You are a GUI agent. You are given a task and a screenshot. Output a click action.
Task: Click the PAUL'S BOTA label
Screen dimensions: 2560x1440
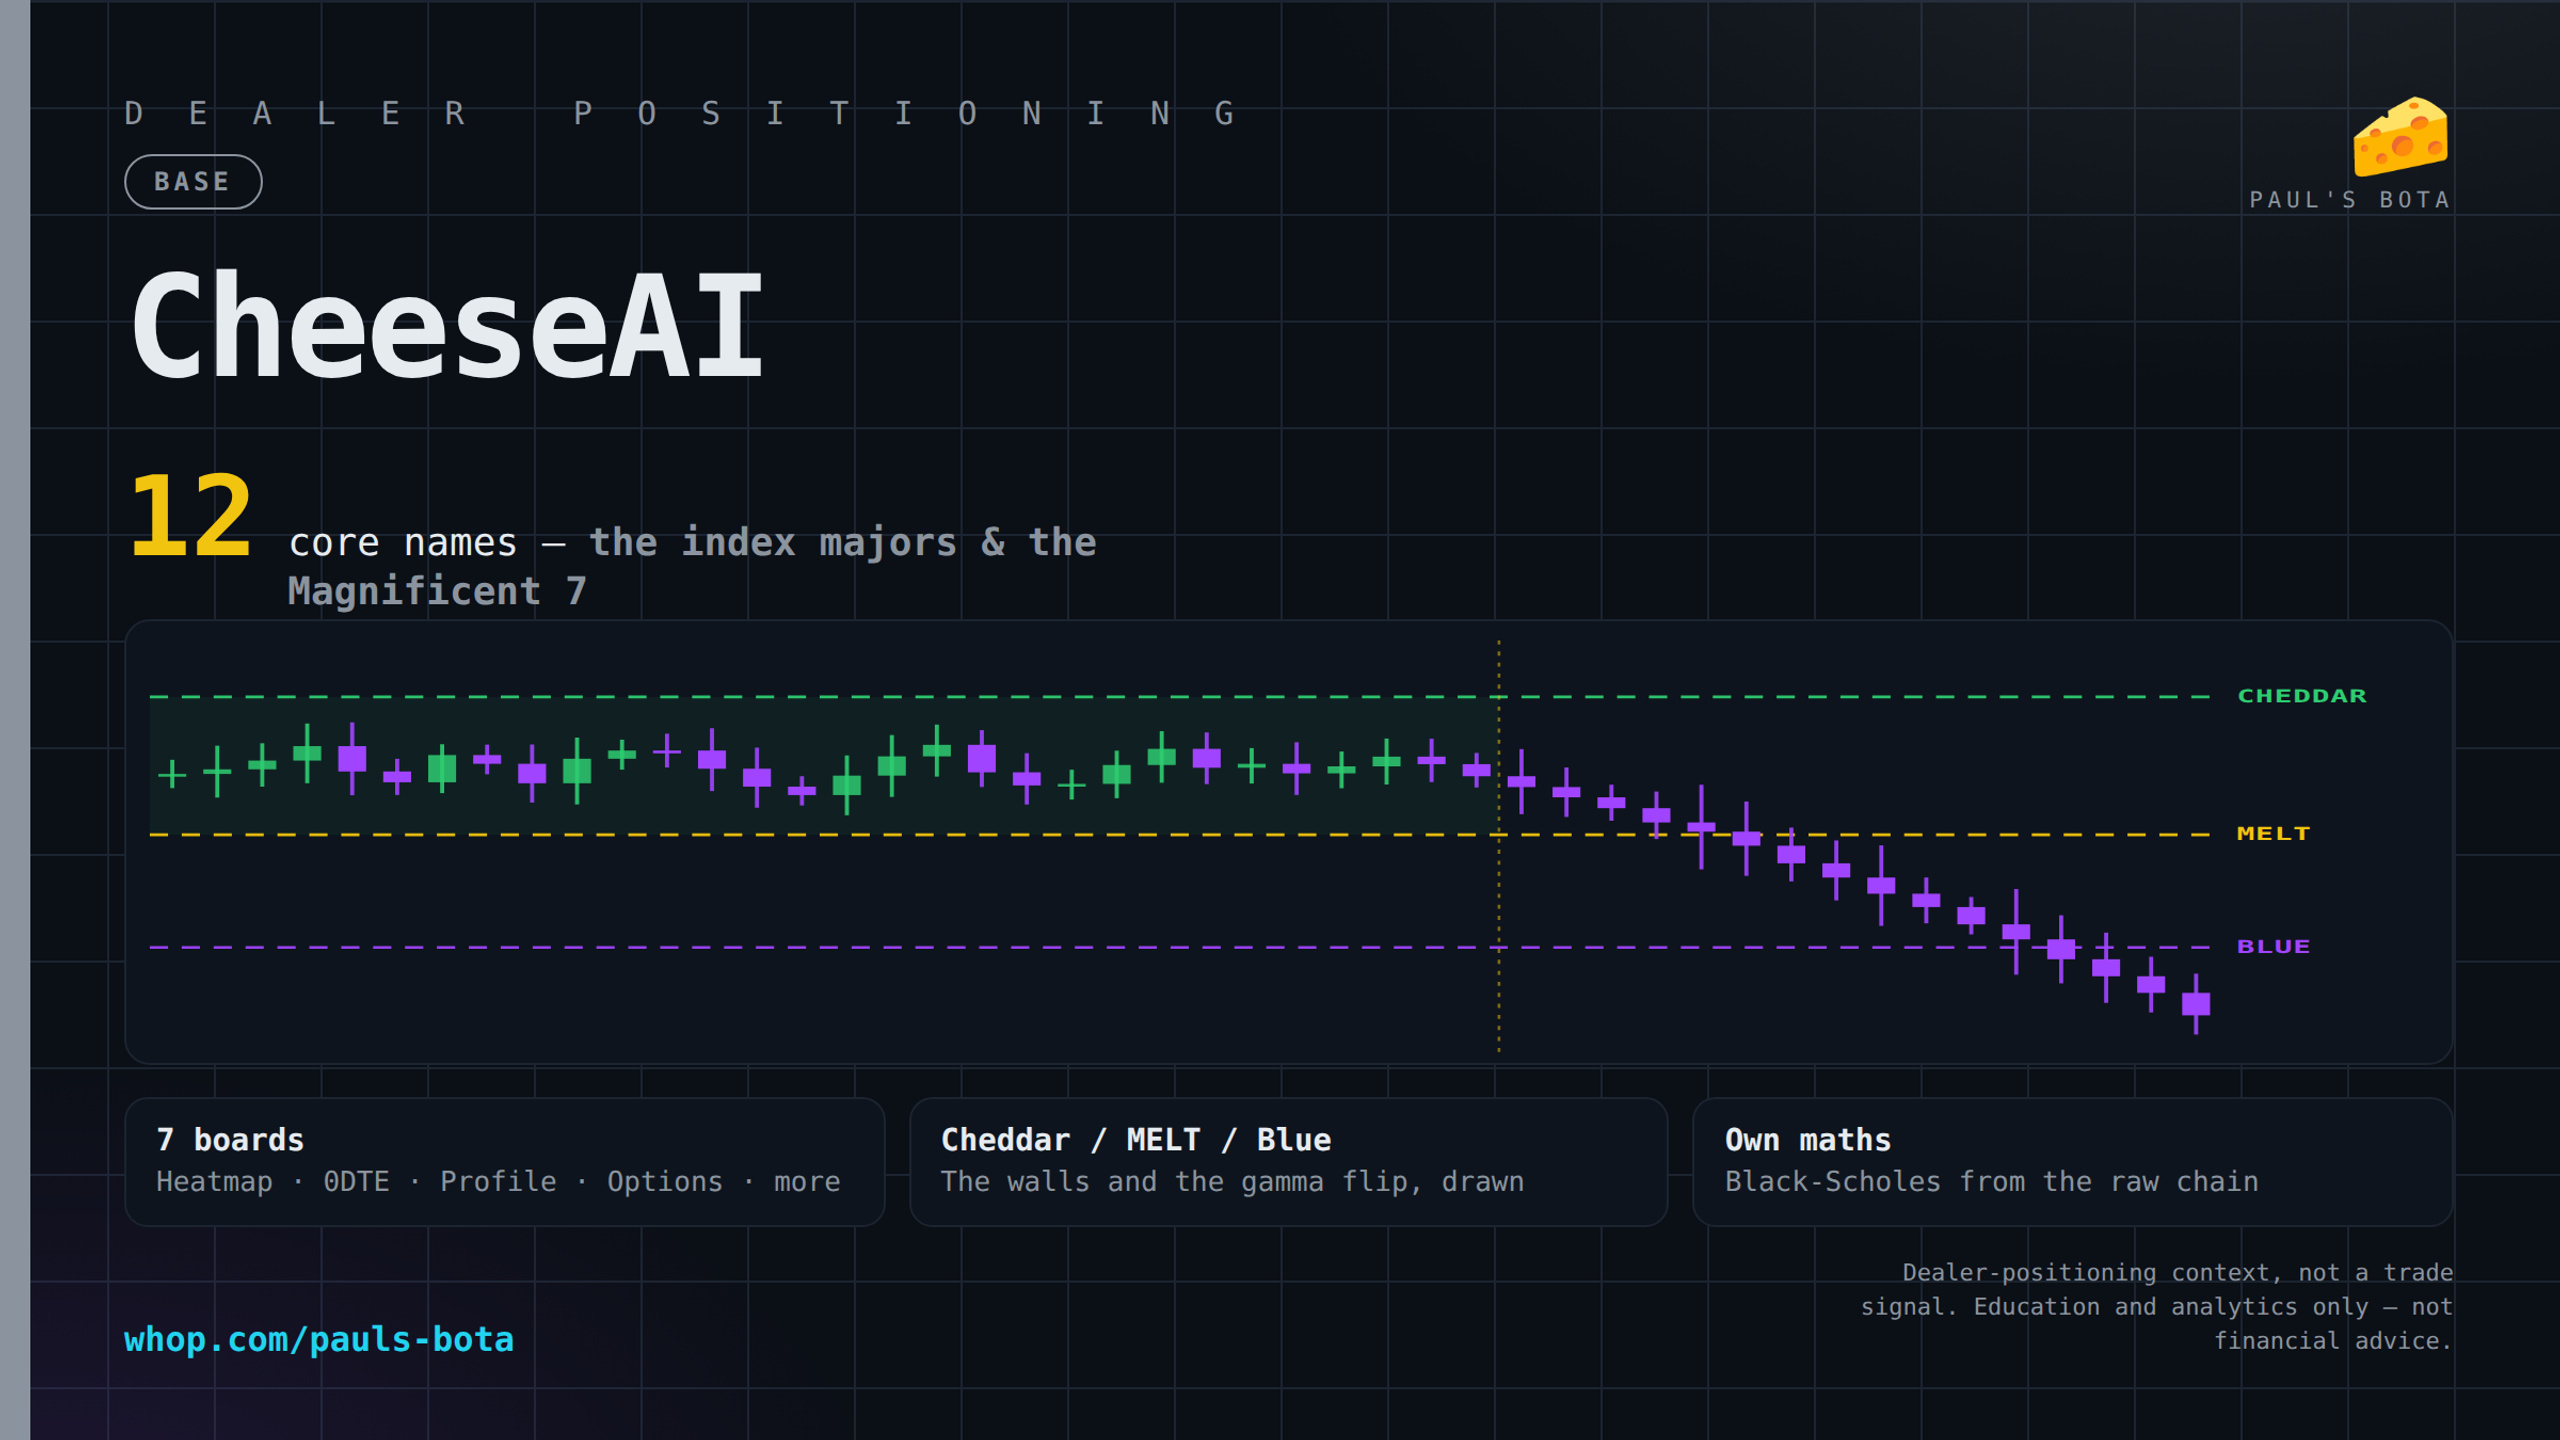point(2350,200)
